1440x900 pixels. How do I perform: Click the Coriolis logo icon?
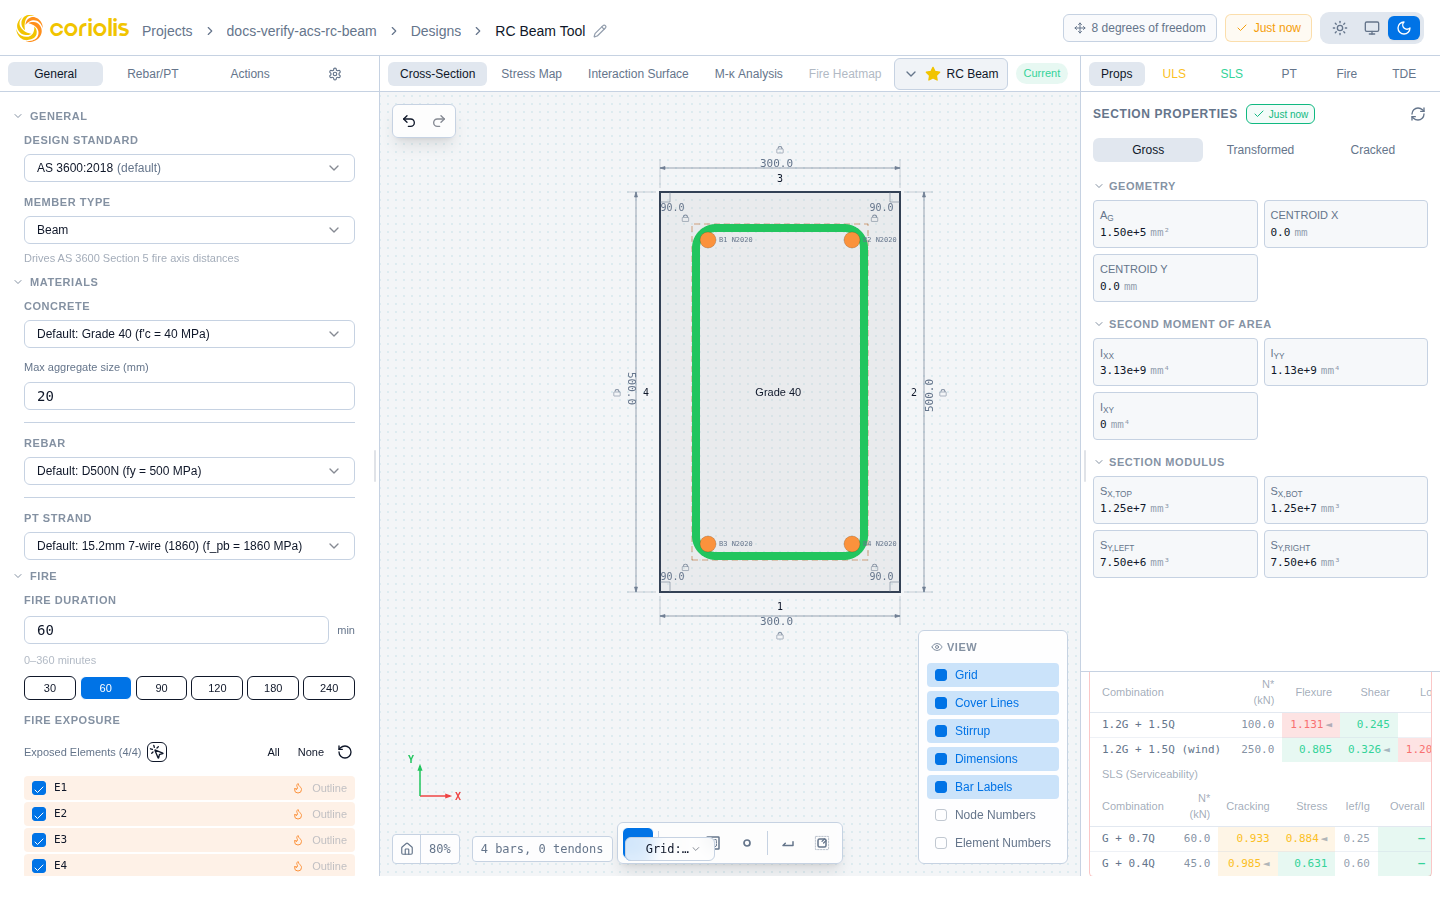click(30, 29)
